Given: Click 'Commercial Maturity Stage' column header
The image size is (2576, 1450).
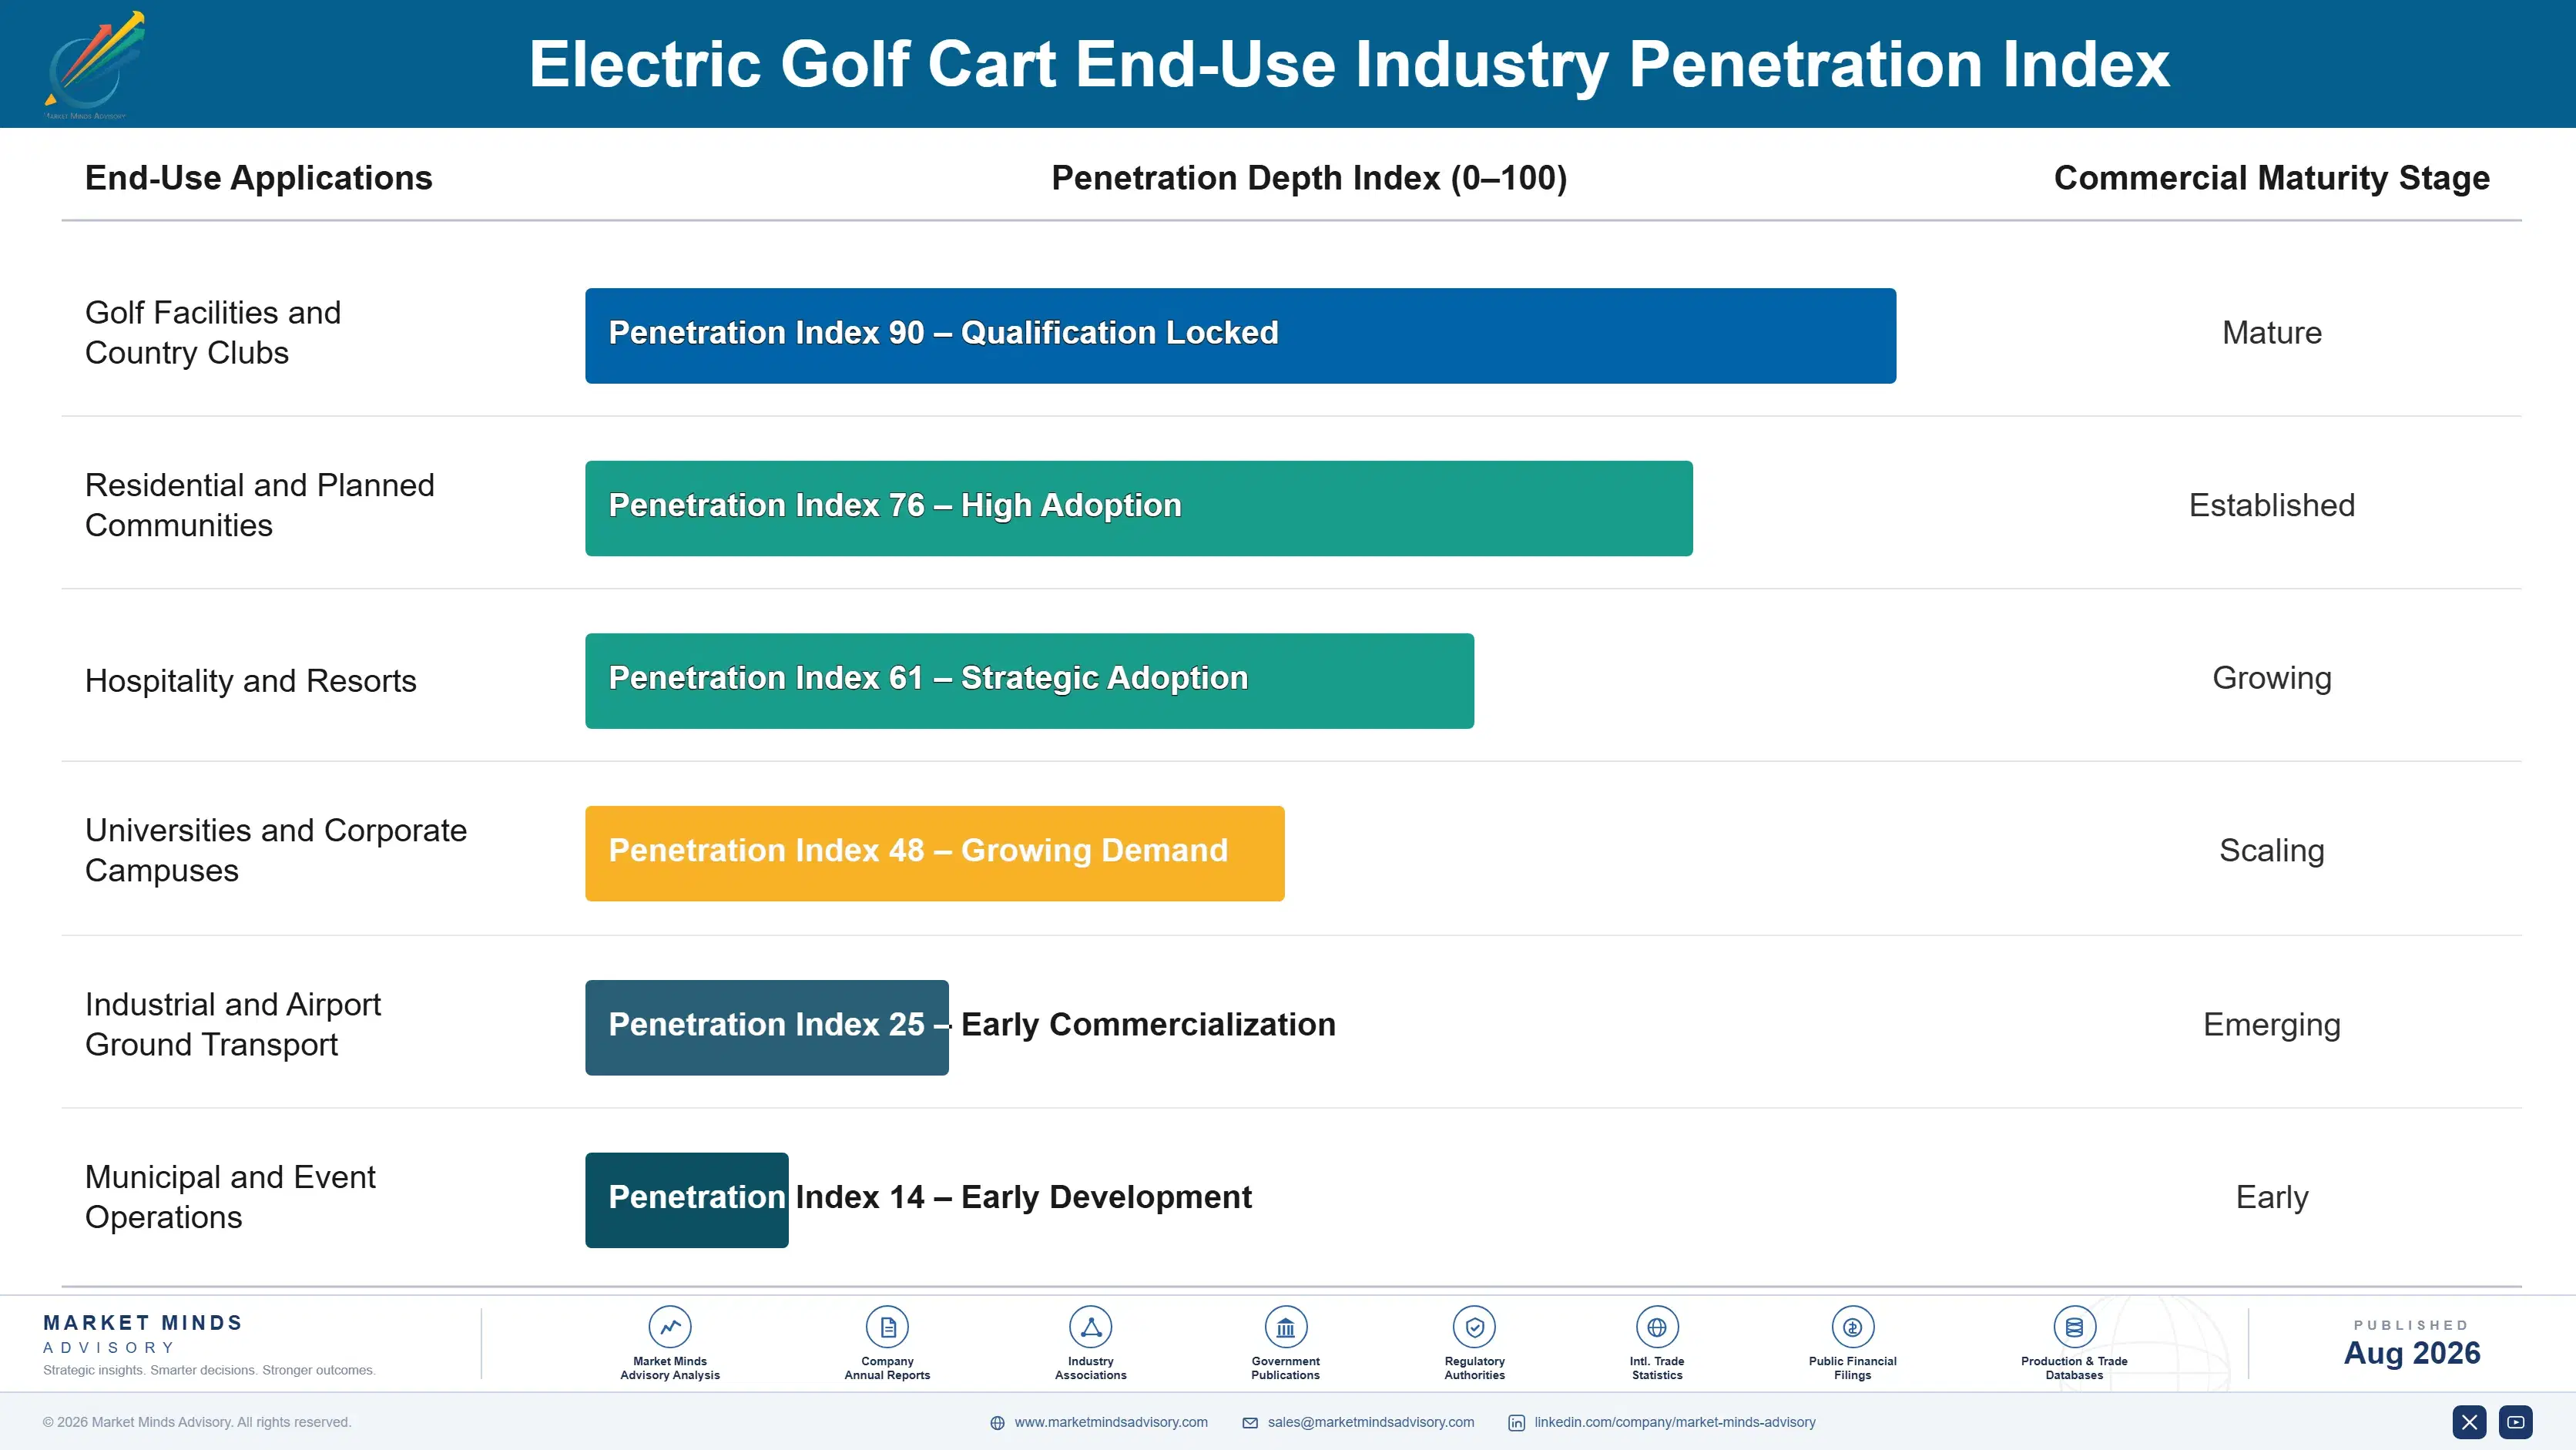Looking at the screenshot, I should [x=2272, y=178].
